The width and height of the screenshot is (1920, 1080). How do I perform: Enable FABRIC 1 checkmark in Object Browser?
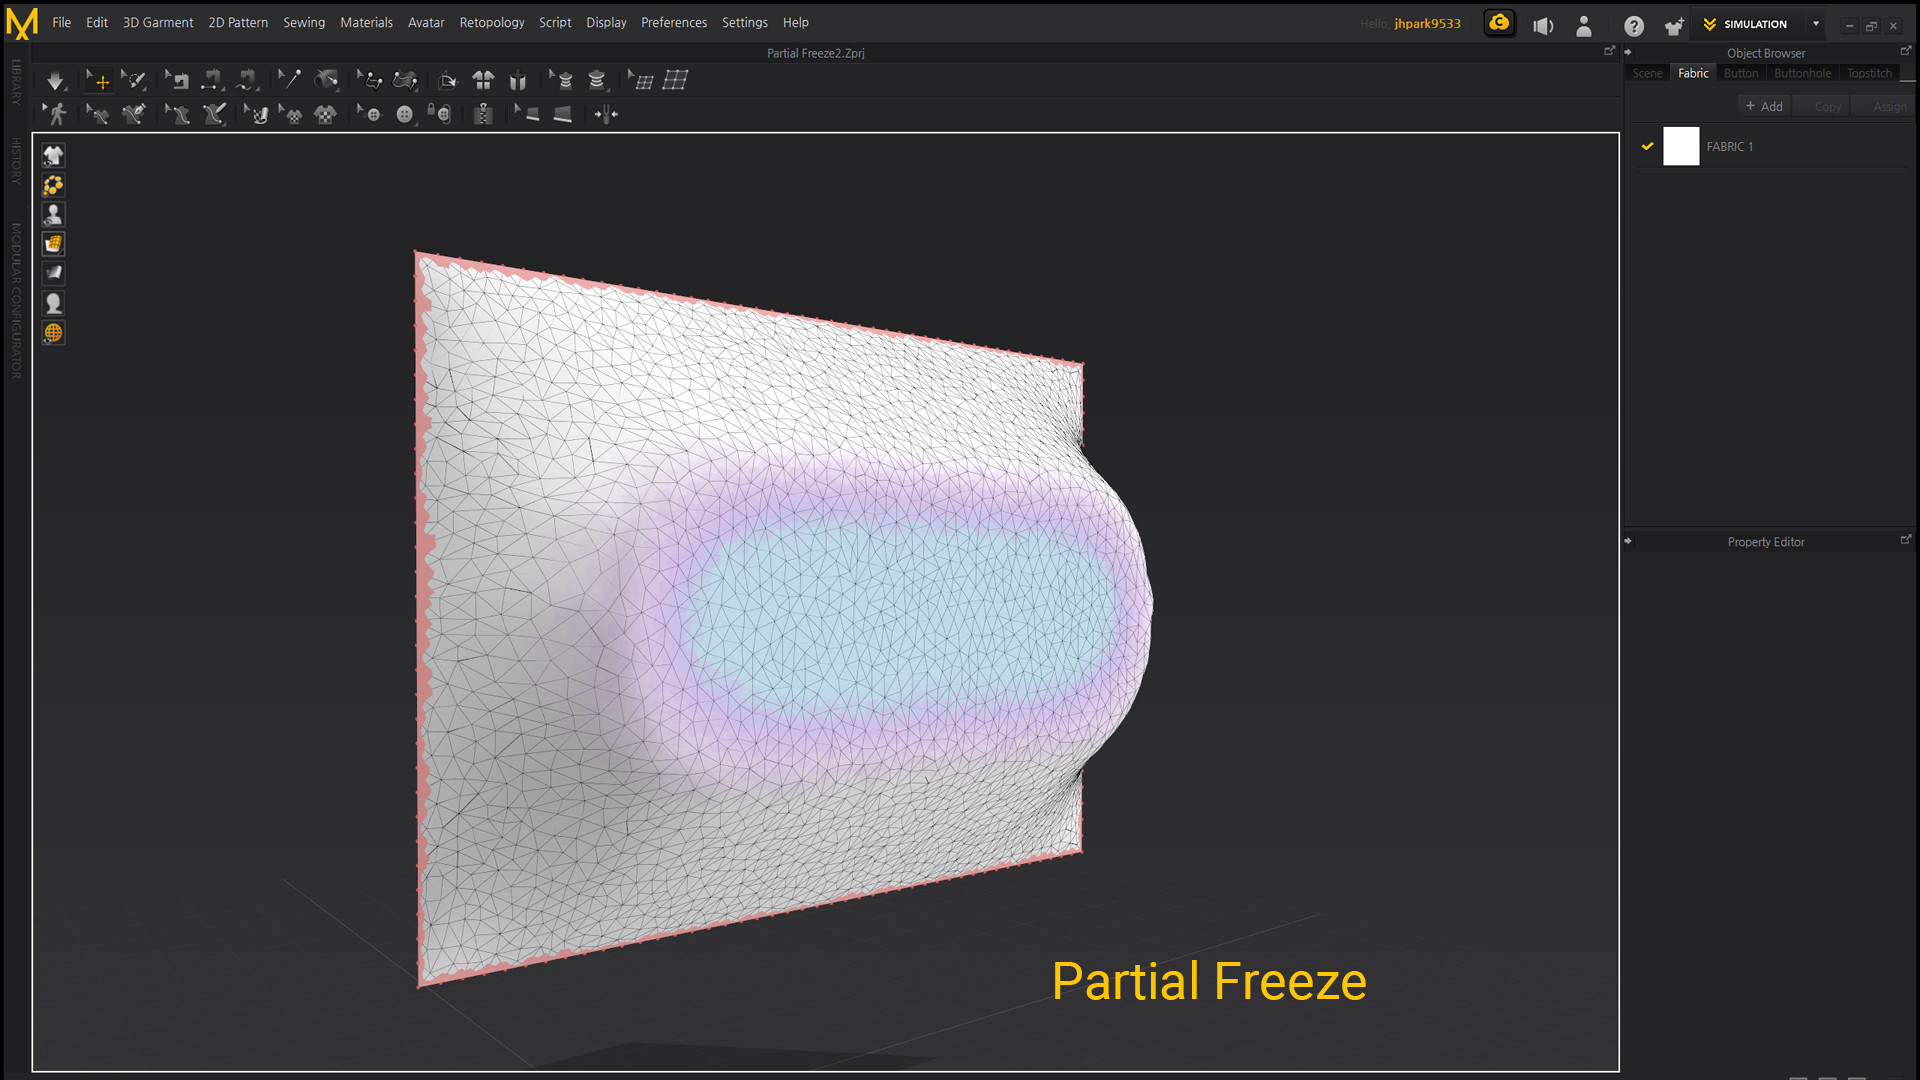point(1648,146)
